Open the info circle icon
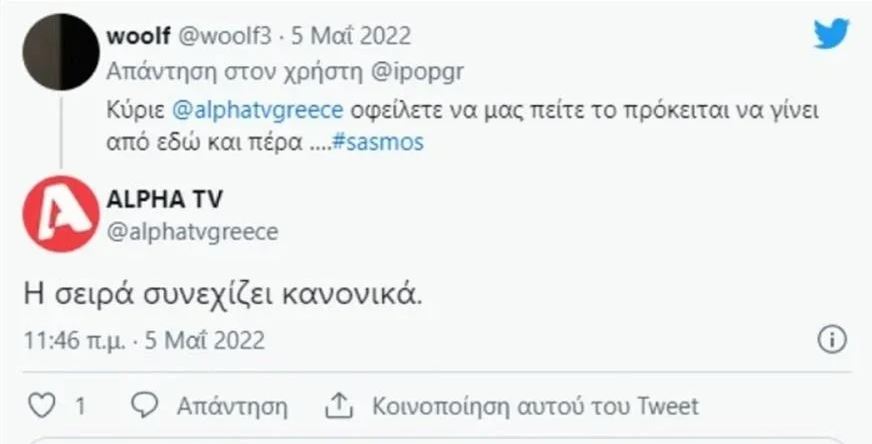872x444 pixels. 832,340
